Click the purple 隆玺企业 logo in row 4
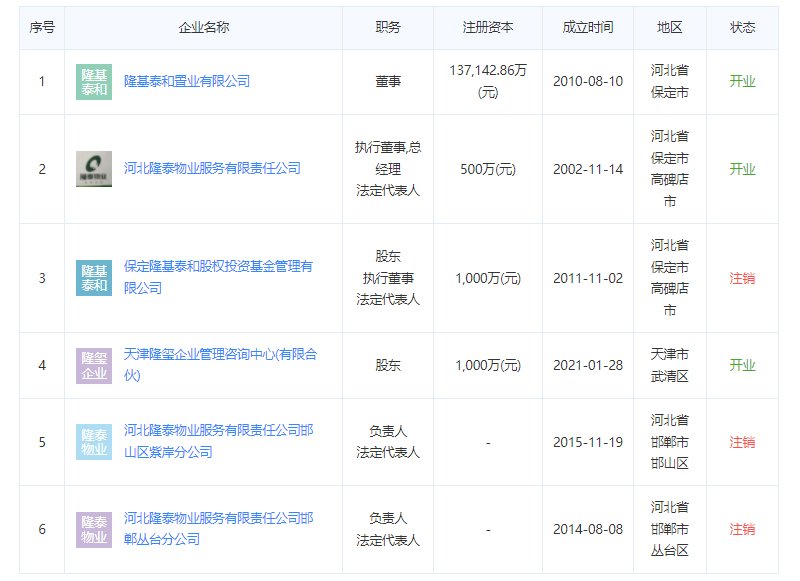 pos(94,366)
